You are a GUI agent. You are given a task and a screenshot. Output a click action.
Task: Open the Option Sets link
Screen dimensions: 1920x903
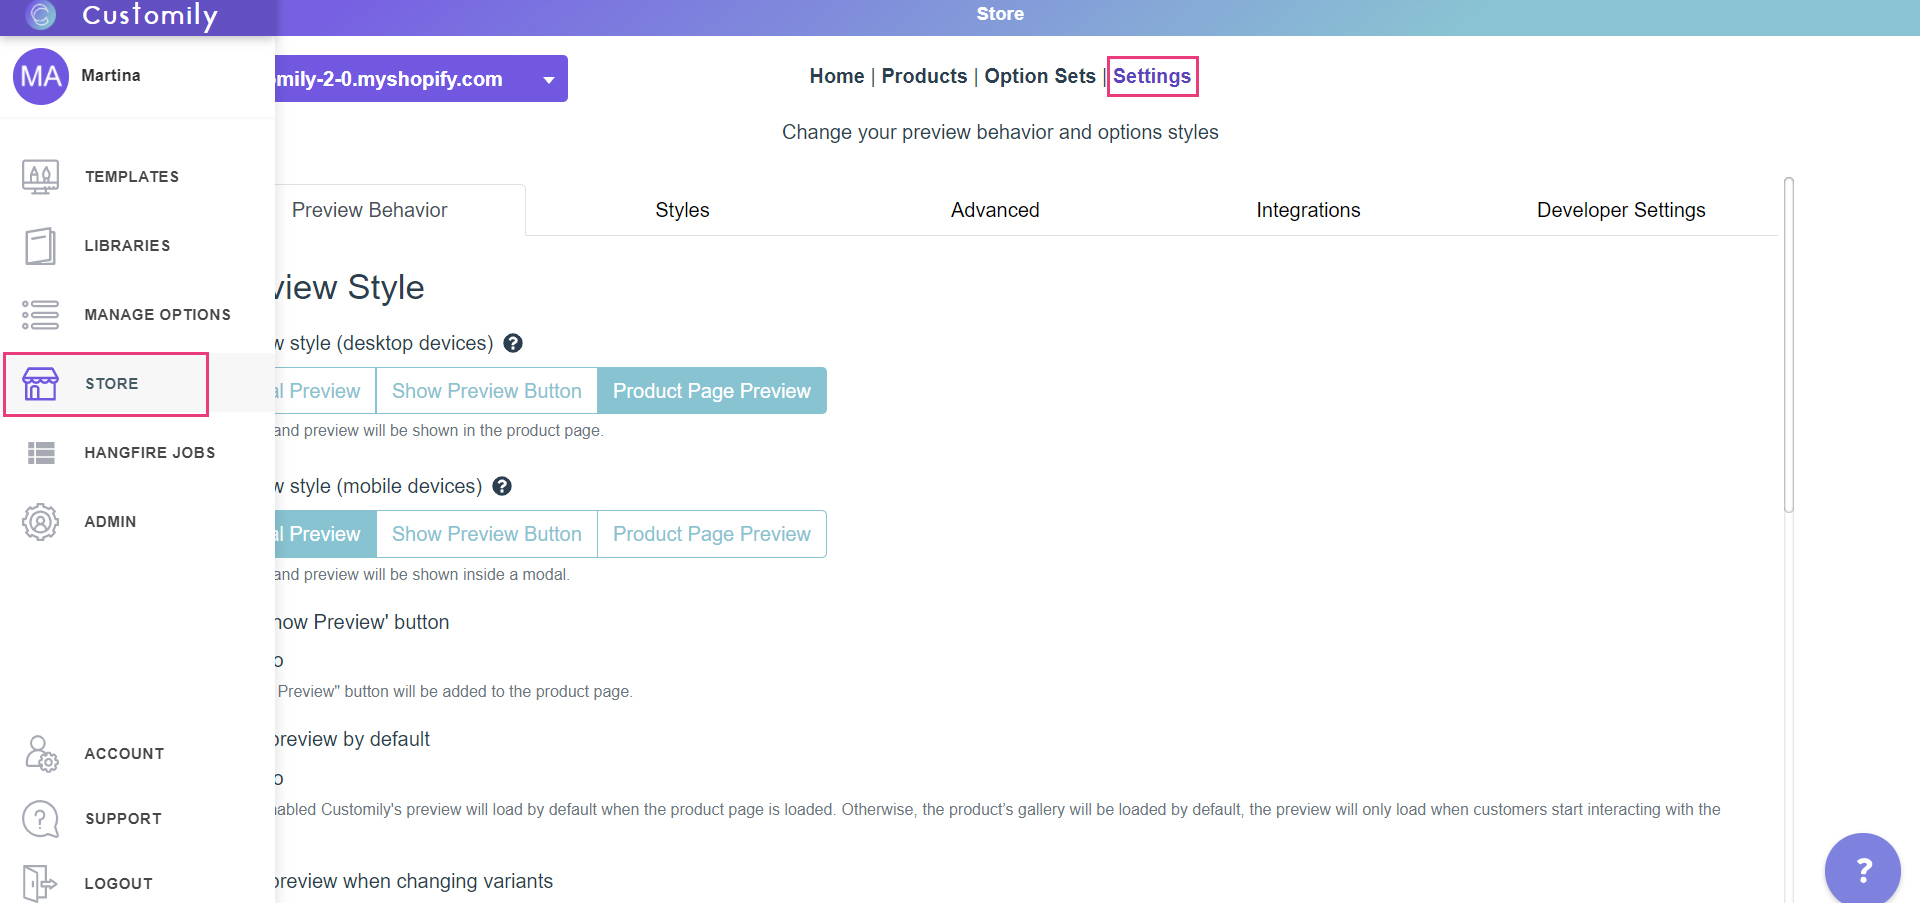point(1040,76)
